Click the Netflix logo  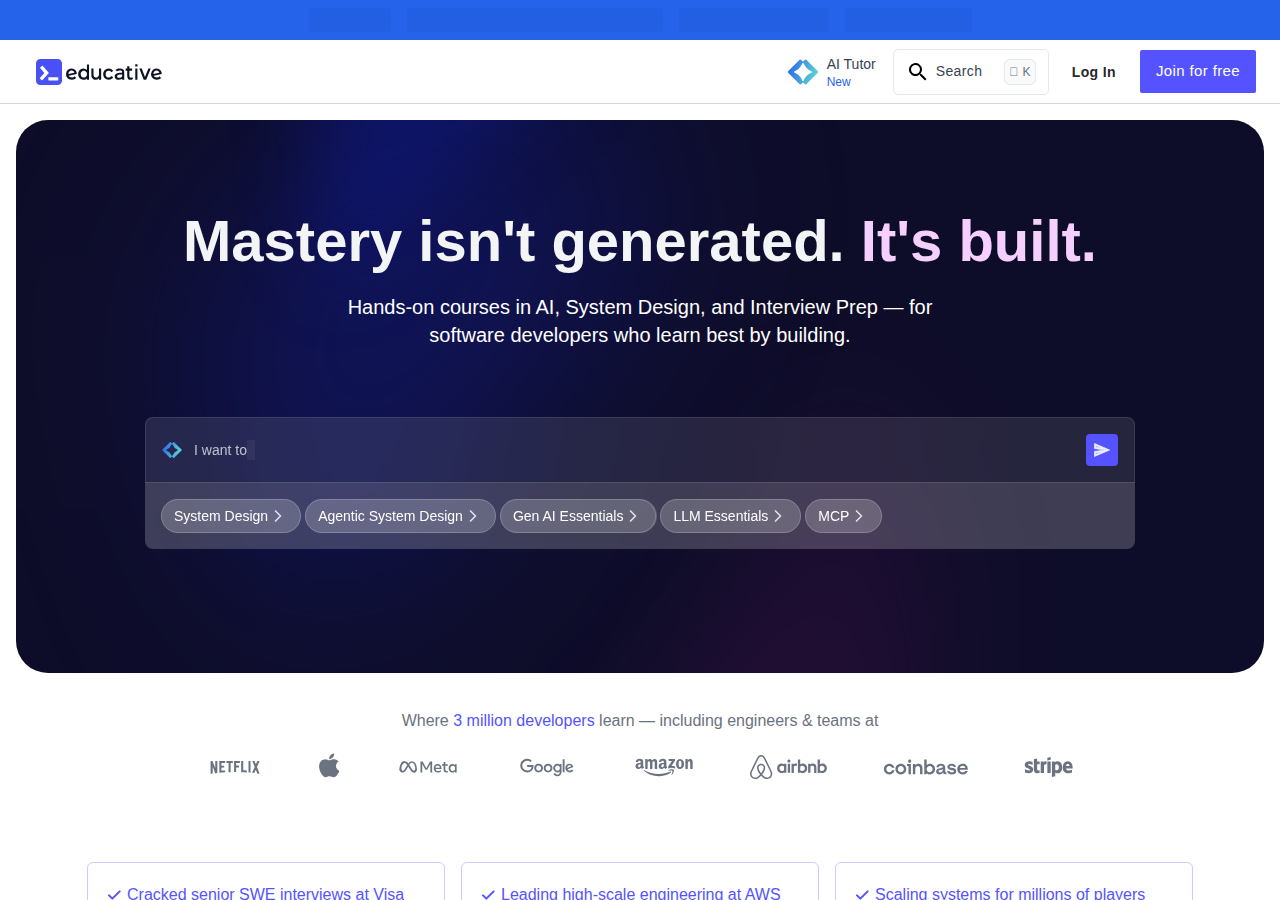pos(235,767)
